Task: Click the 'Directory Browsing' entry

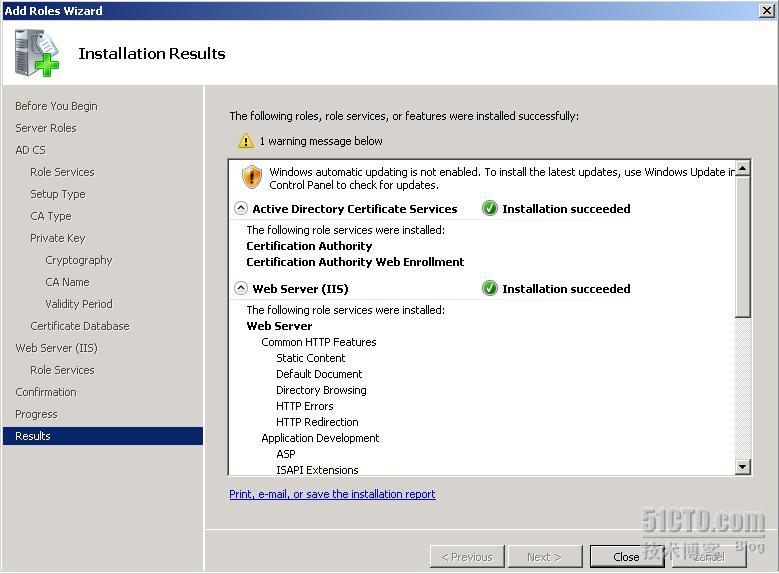Action: pyautogui.click(x=321, y=390)
